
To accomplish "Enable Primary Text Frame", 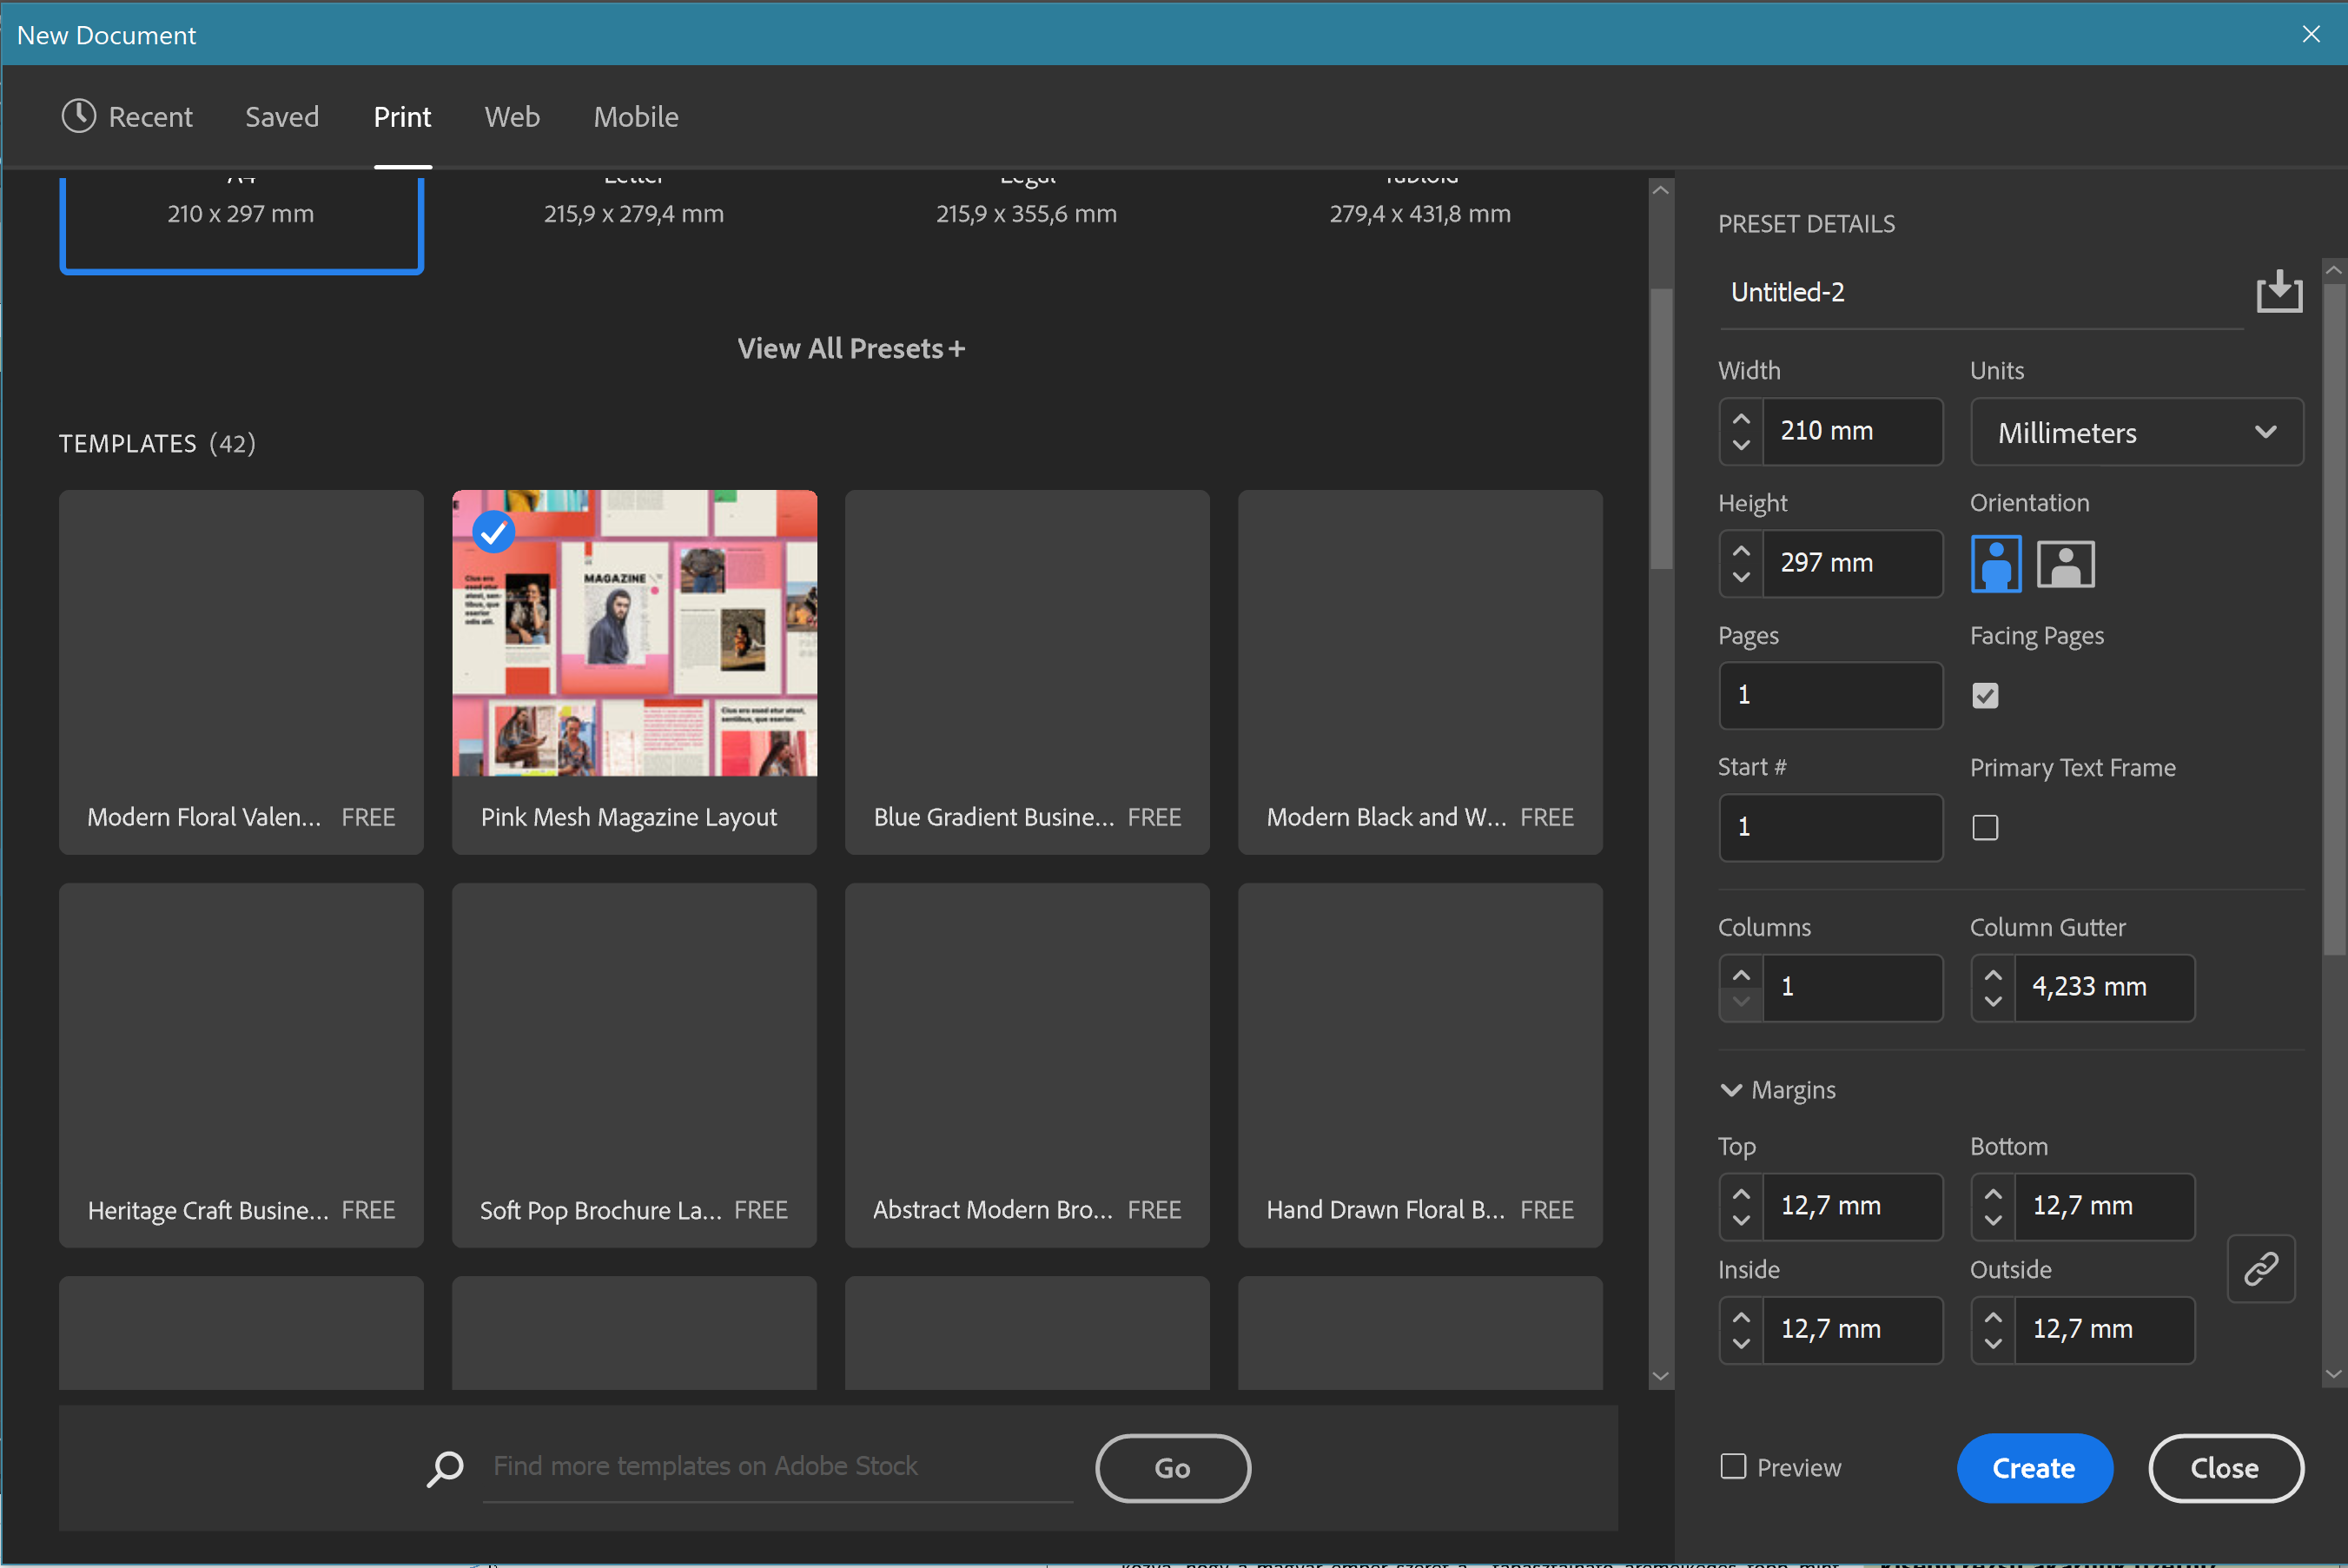I will pos(1985,827).
